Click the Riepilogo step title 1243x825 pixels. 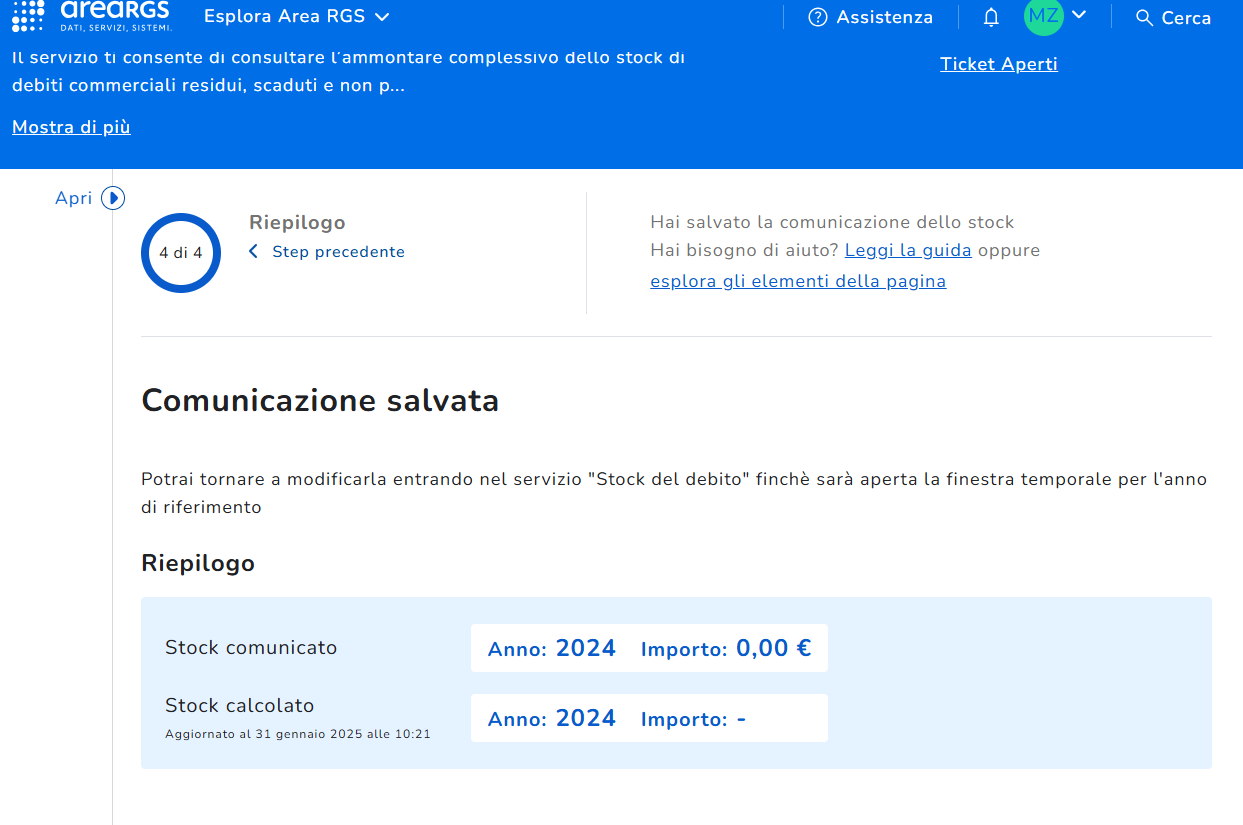[297, 222]
